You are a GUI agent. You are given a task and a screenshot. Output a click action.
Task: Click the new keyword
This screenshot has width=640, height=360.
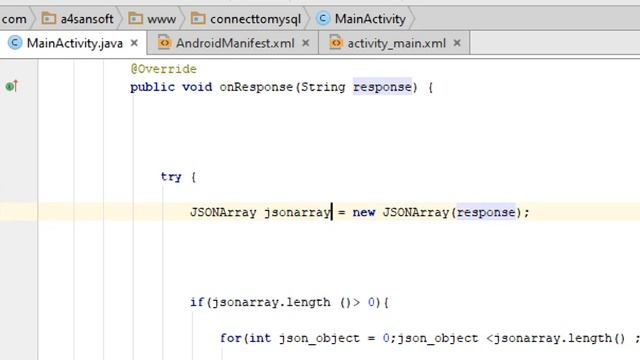[364, 212]
